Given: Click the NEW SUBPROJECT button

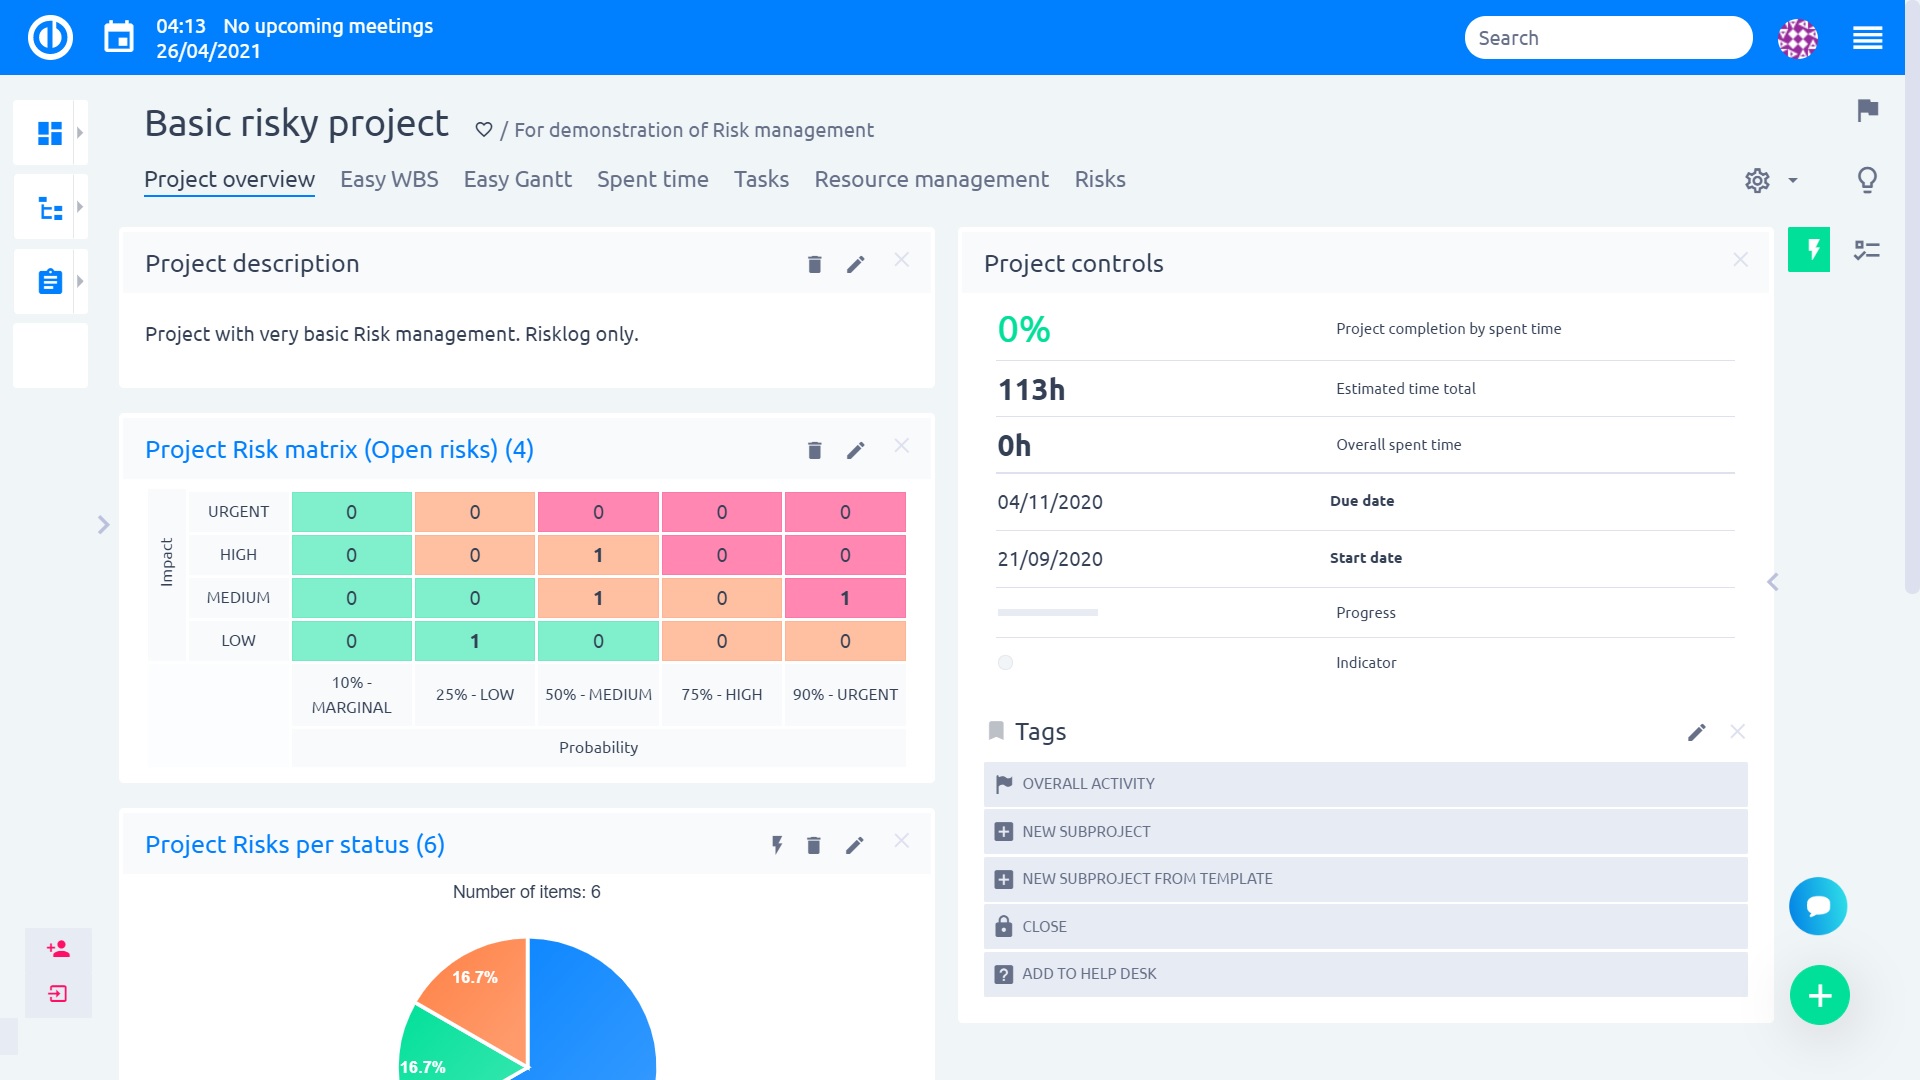Looking at the screenshot, I should (1085, 832).
